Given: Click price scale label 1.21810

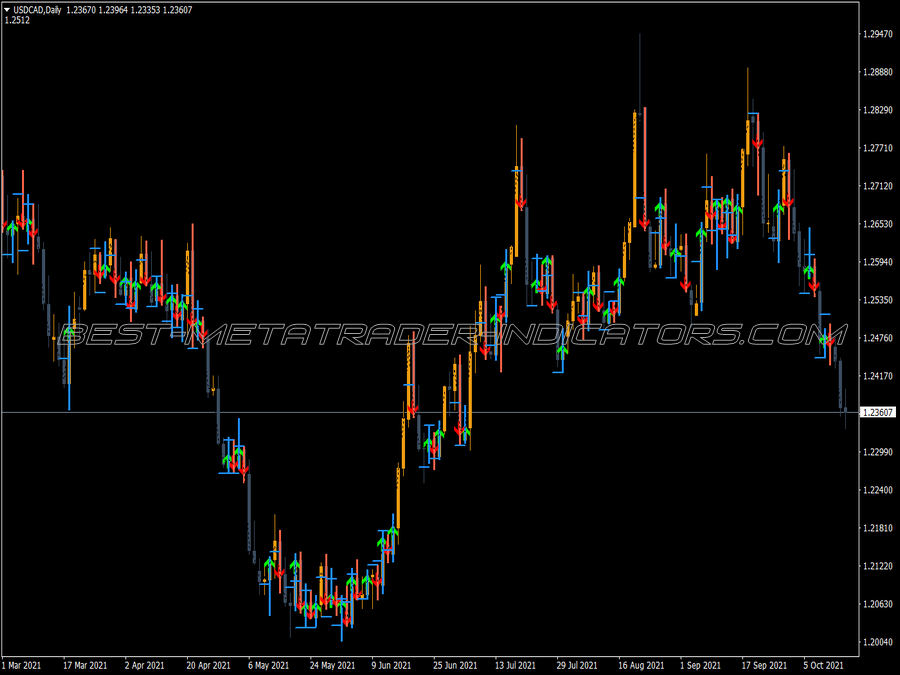Looking at the screenshot, I should (x=878, y=528).
